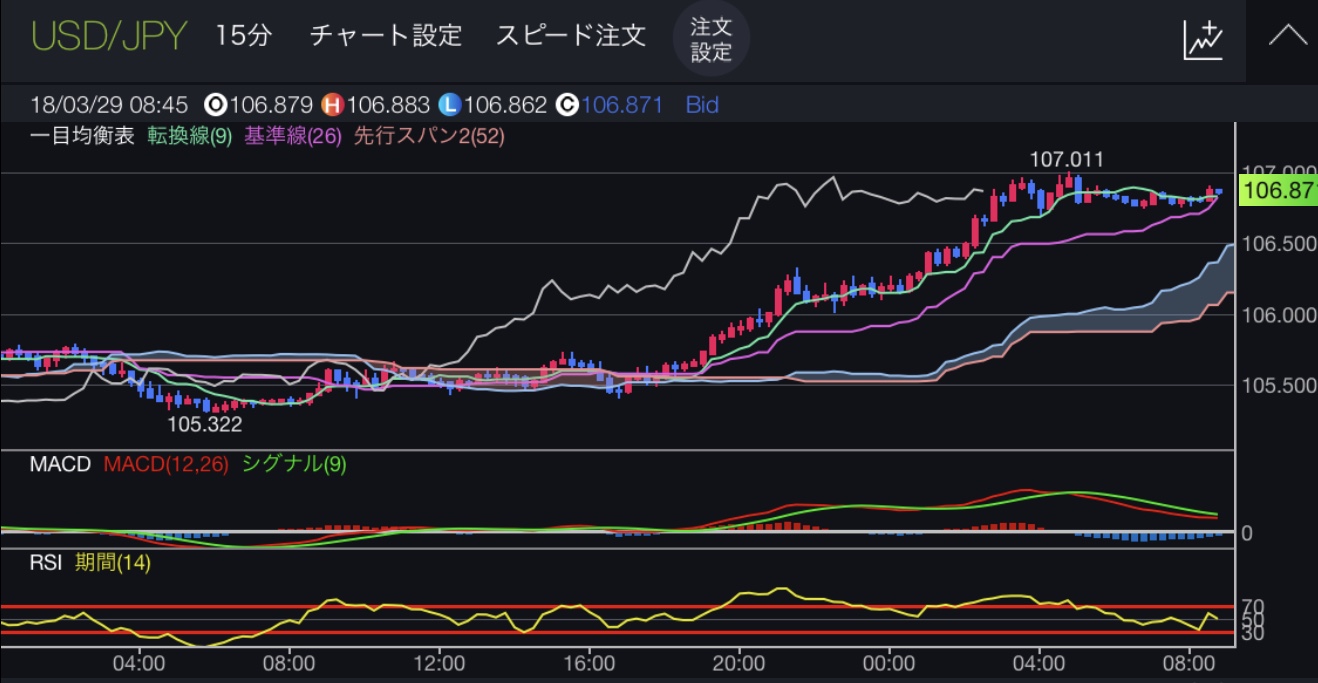Open スピード注文 speed order
Viewport: 1318px width, 683px height.
[x=570, y=36]
